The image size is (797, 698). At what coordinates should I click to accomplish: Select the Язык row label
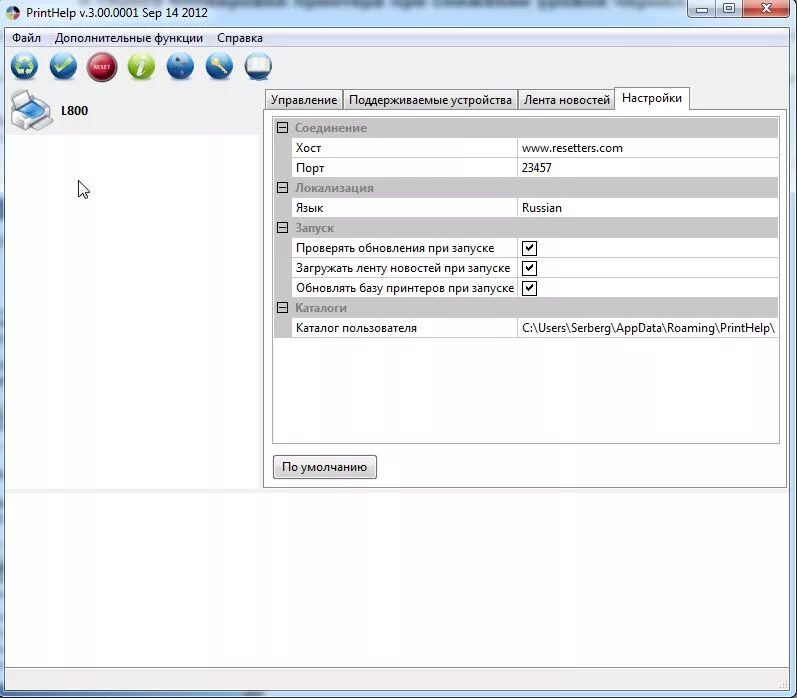310,208
